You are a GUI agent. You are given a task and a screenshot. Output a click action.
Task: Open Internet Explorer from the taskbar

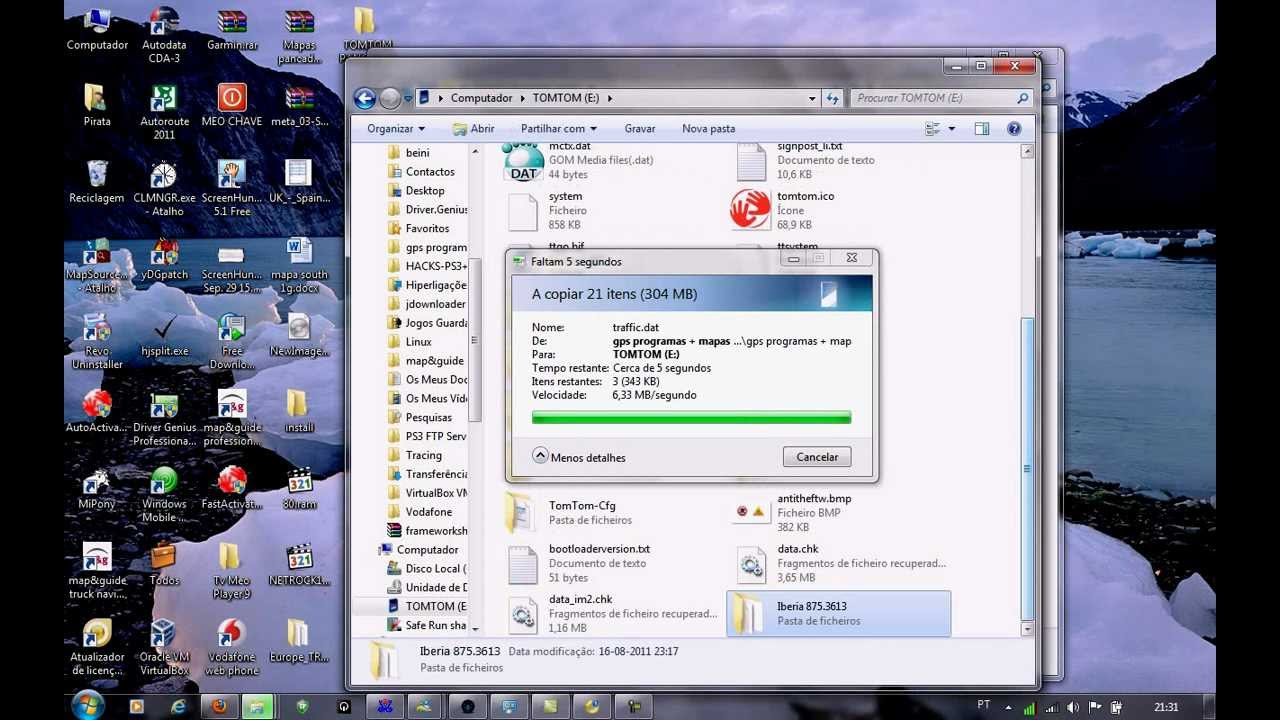(178, 706)
